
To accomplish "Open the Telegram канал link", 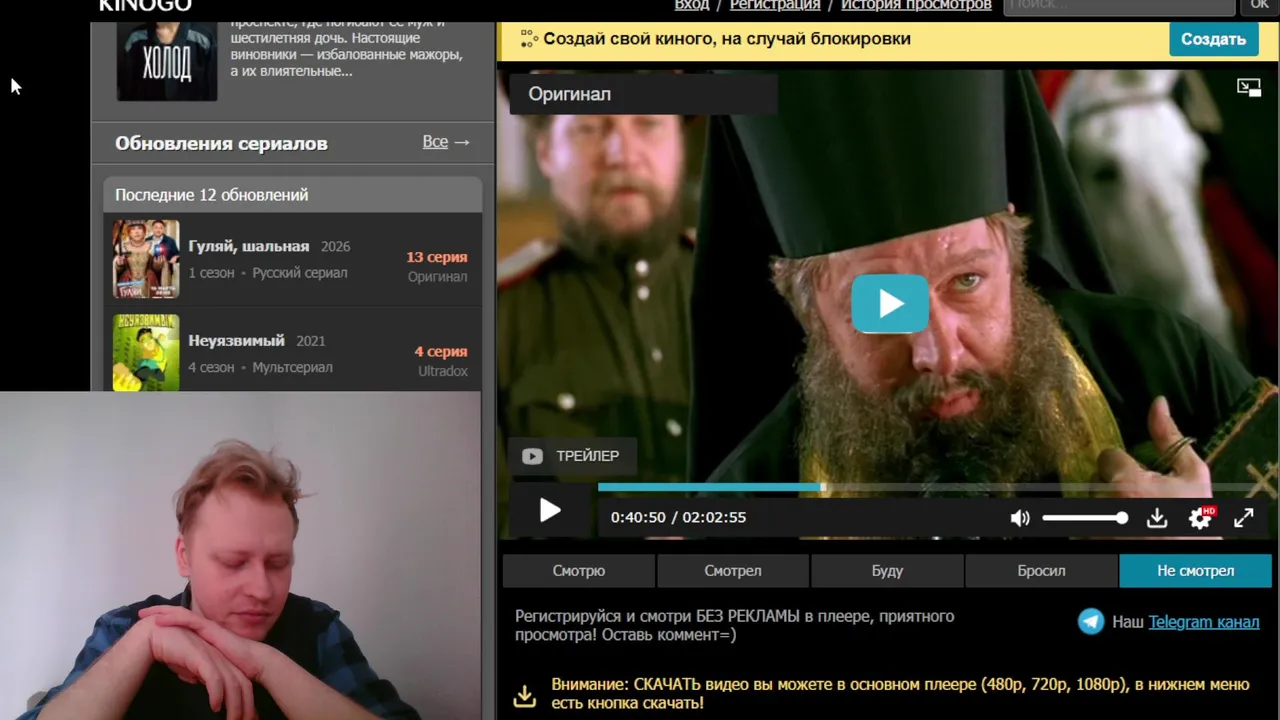I will [x=1204, y=622].
